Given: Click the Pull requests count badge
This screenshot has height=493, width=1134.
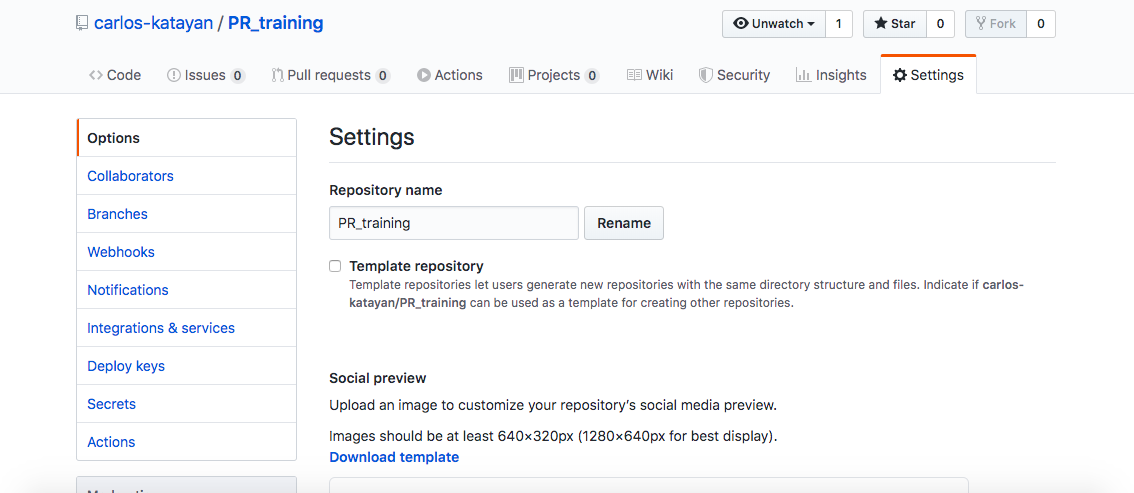Looking at the screenshot, I should tap(383, 75).
